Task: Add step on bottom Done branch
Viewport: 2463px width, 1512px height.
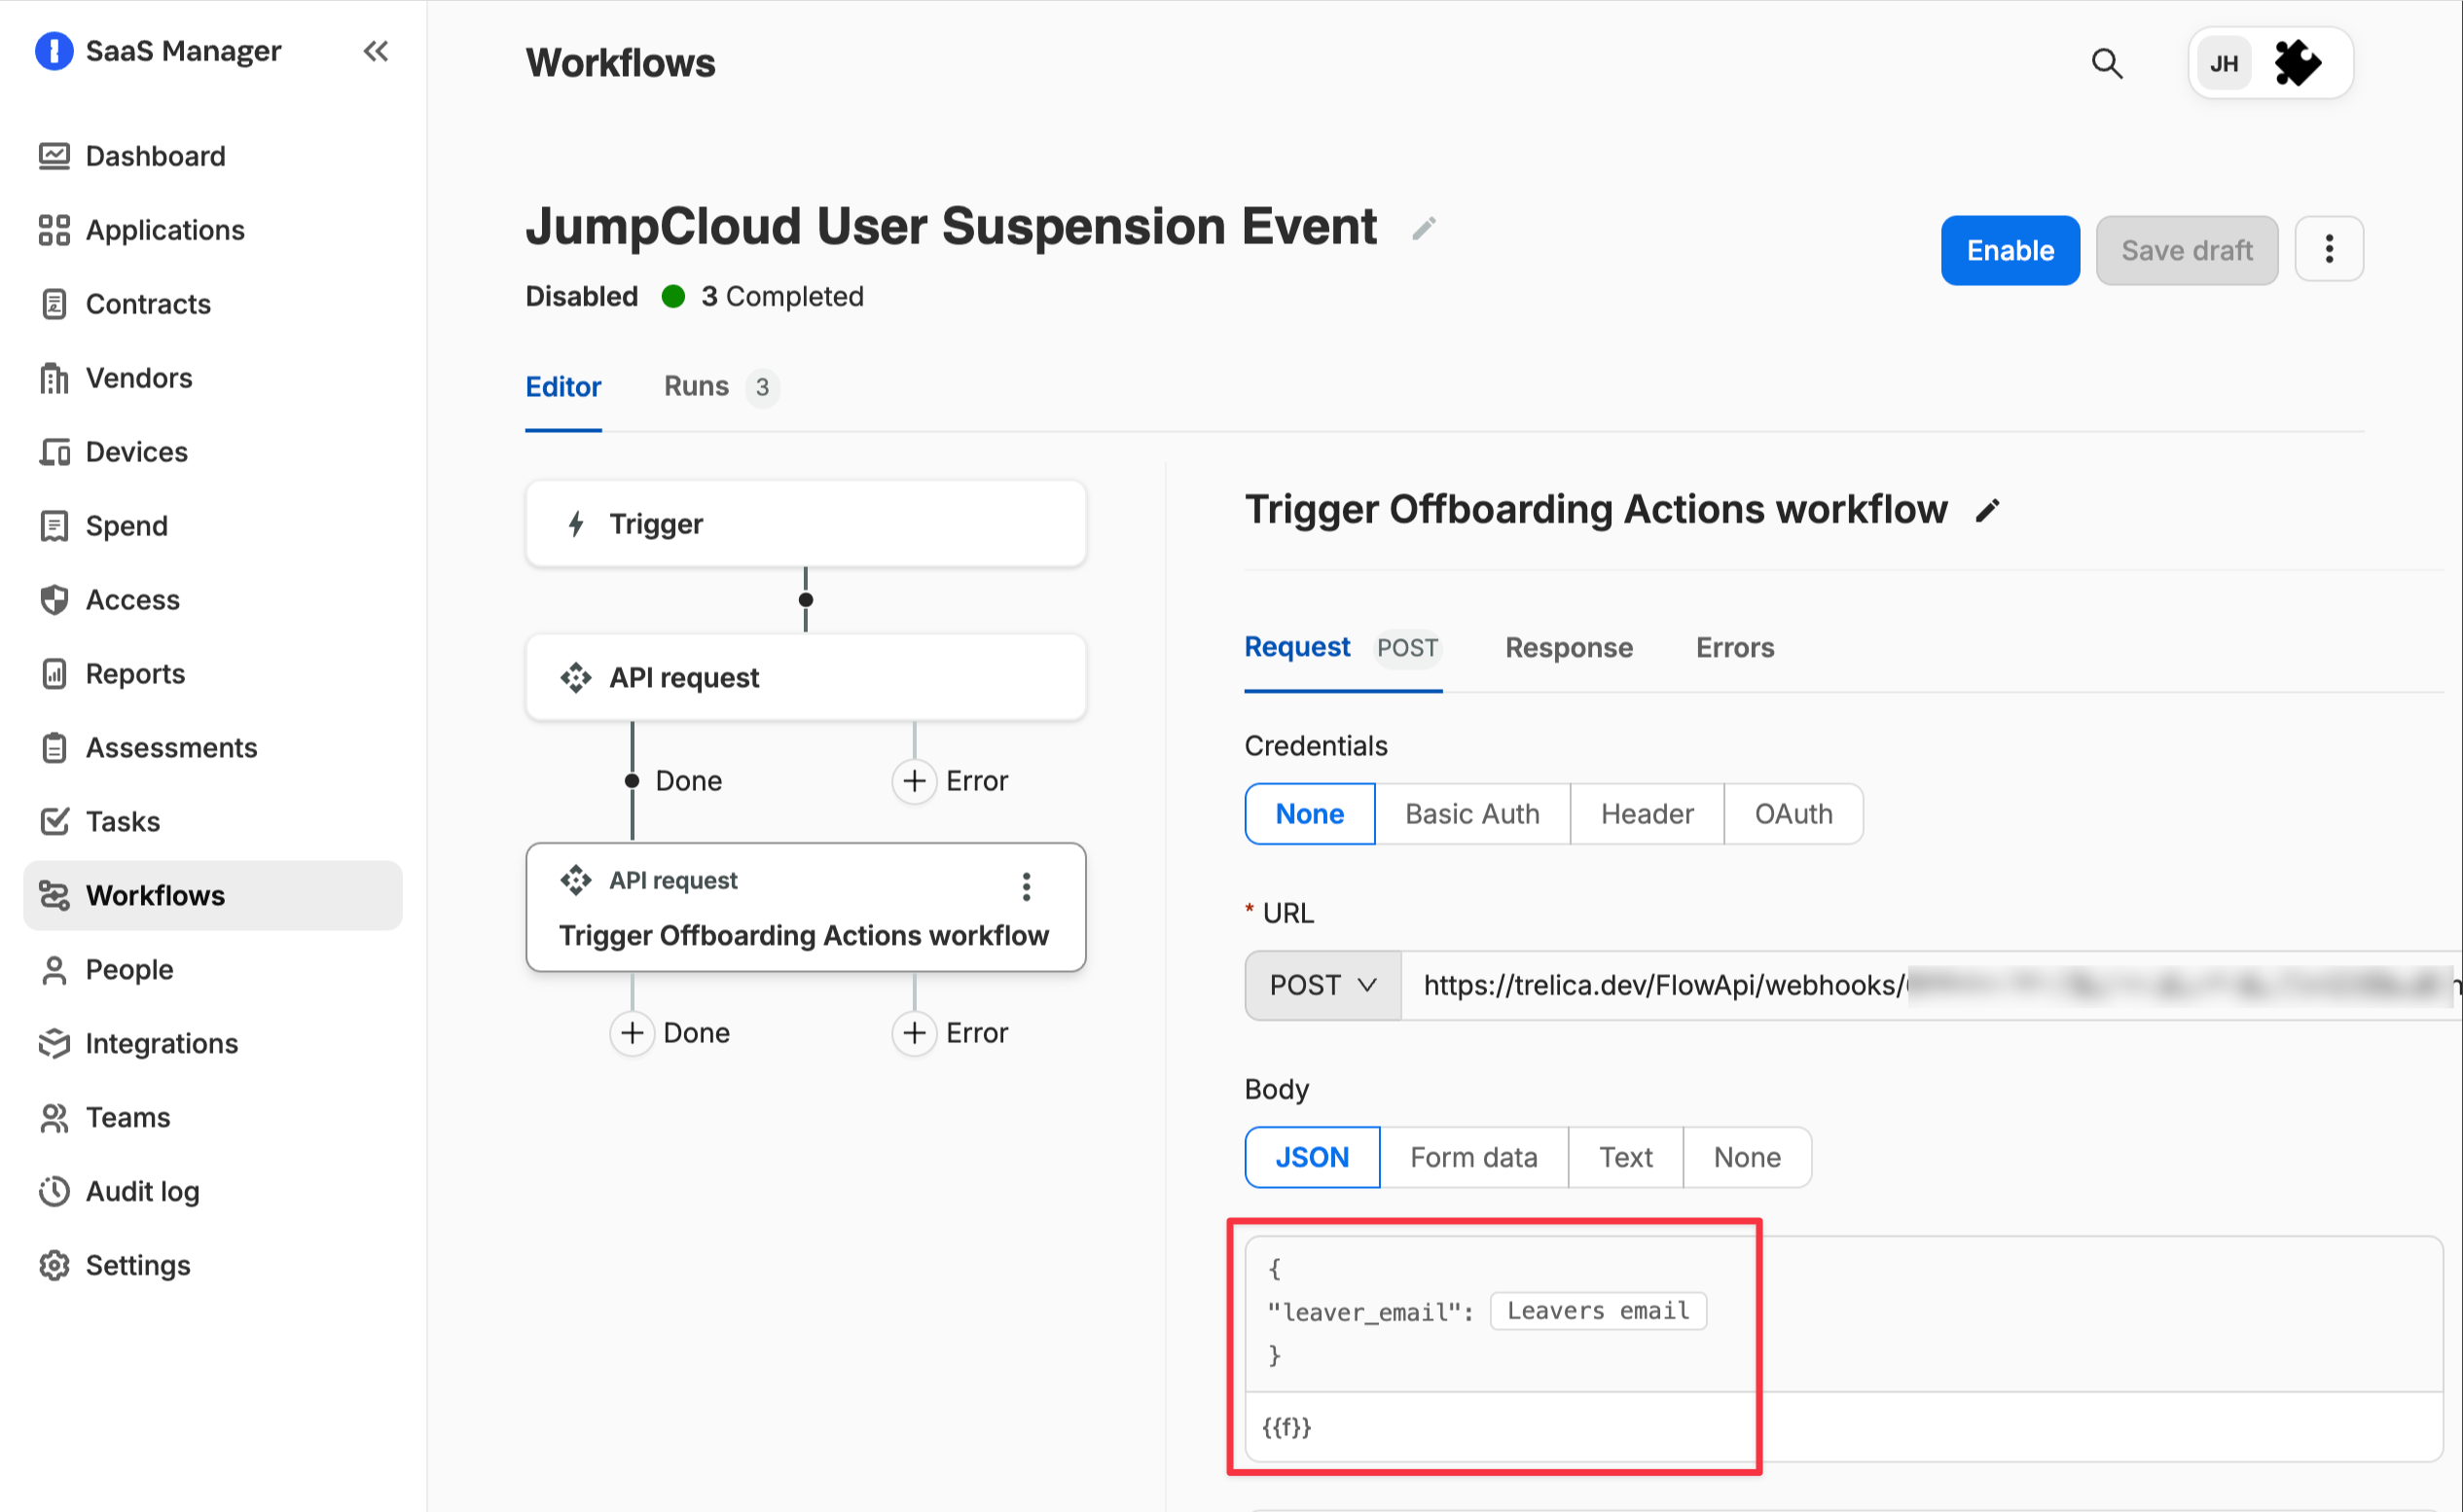Action: [632, 1033]
